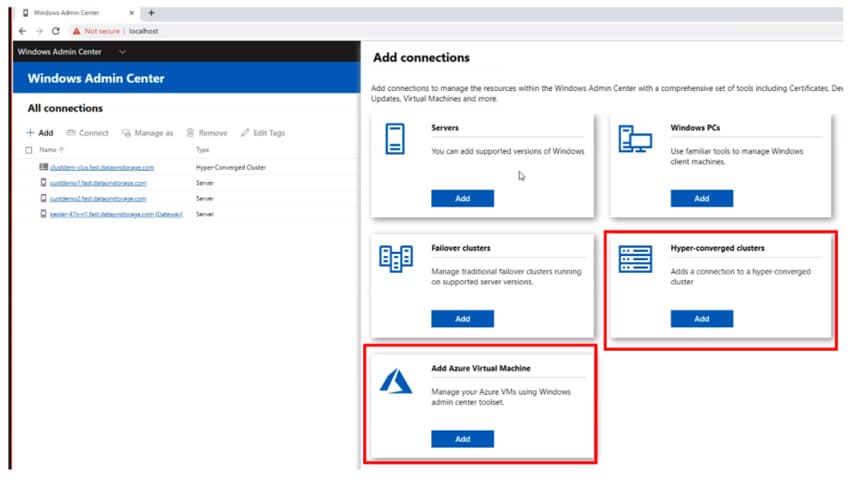
Task: Click the Hyper-converged clusters card title
Action: 717,248
